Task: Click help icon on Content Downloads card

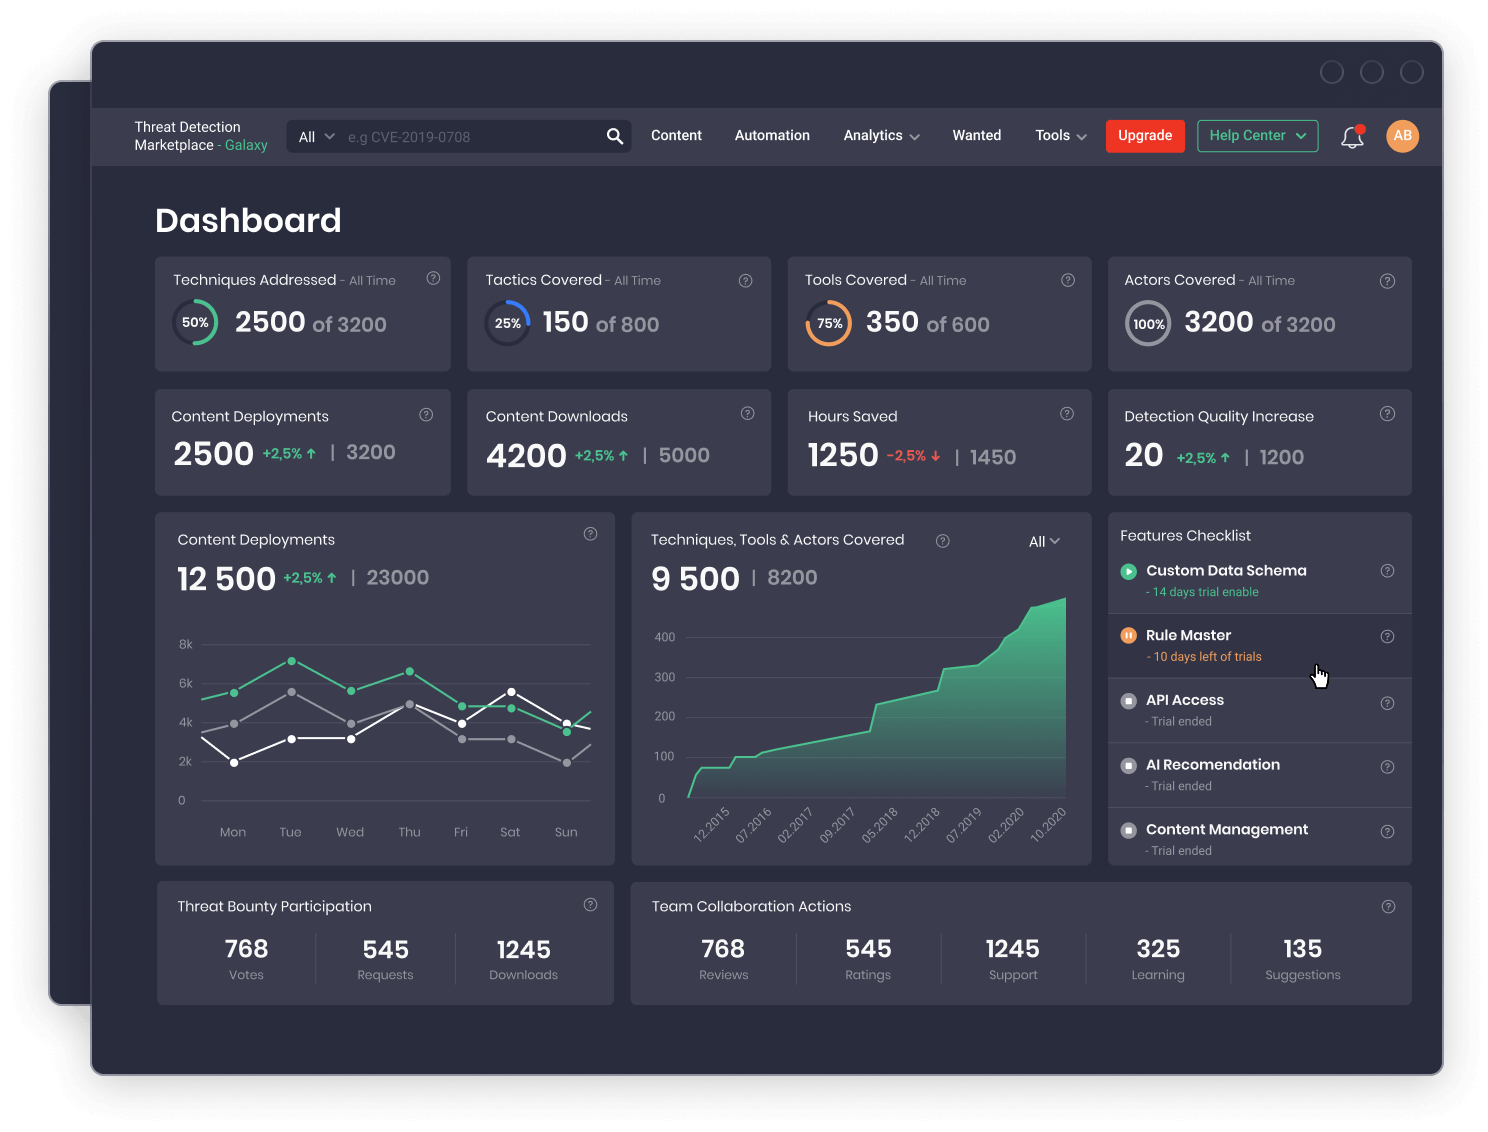Action: [747, 414]
